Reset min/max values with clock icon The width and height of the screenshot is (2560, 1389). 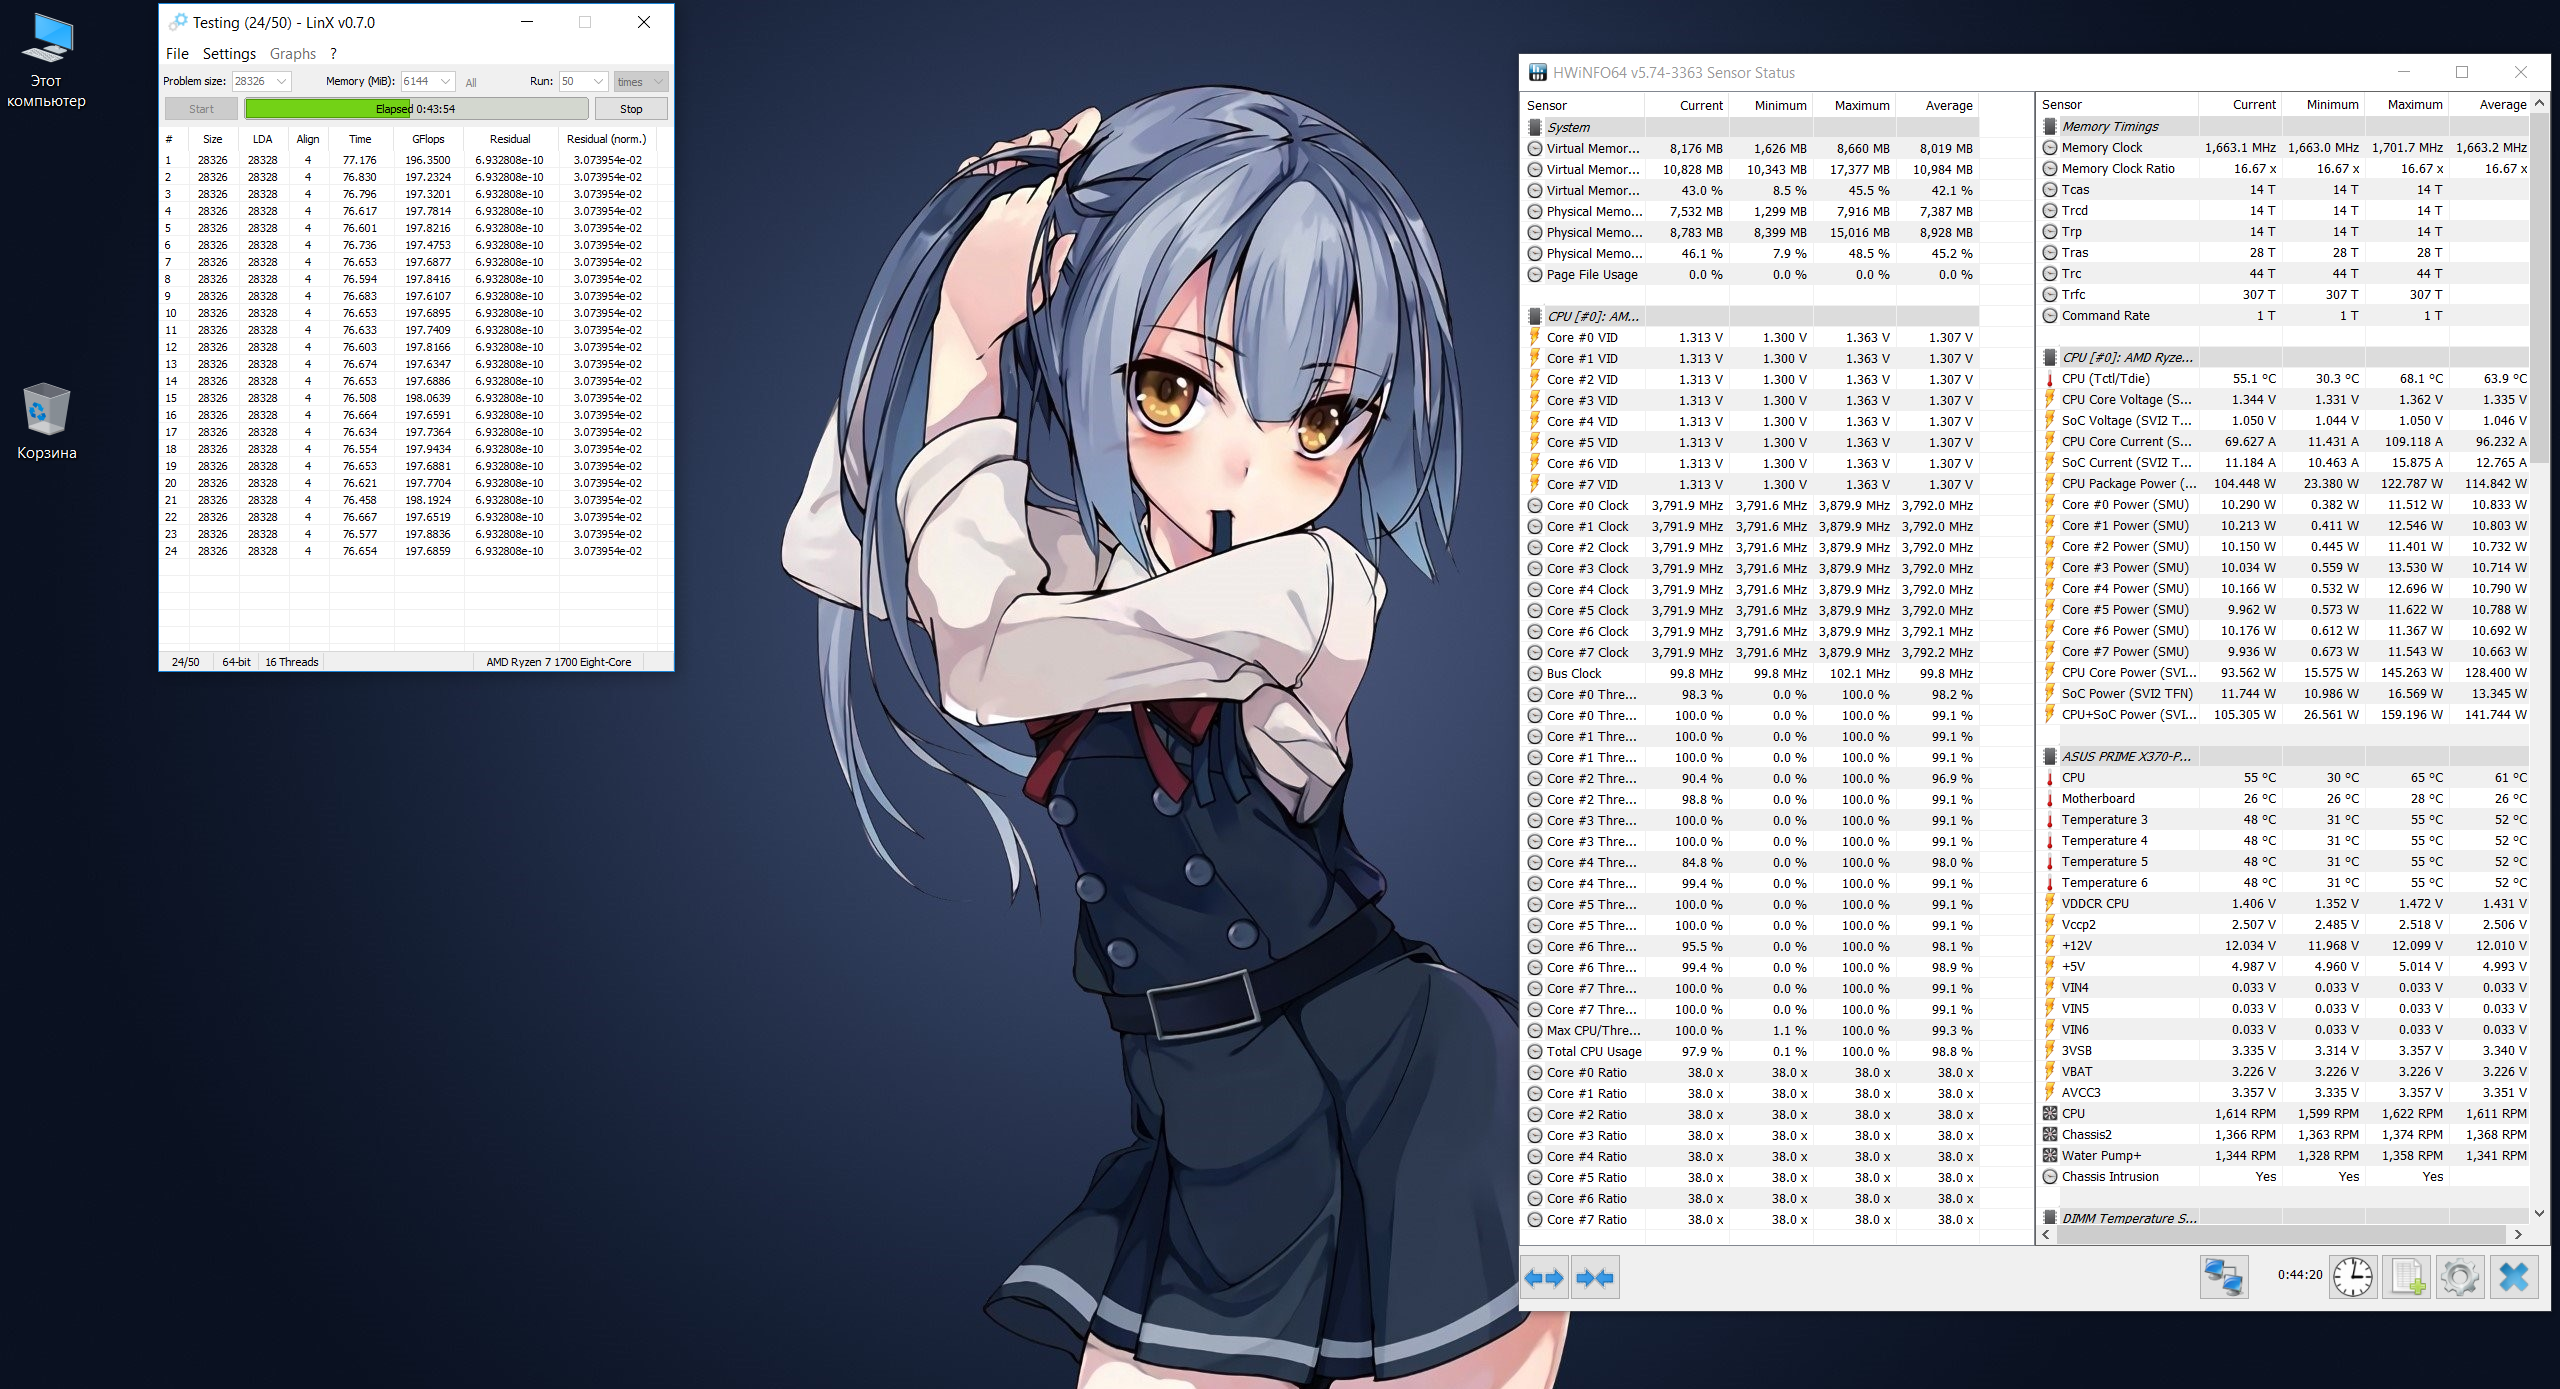coord(2352,1277)
